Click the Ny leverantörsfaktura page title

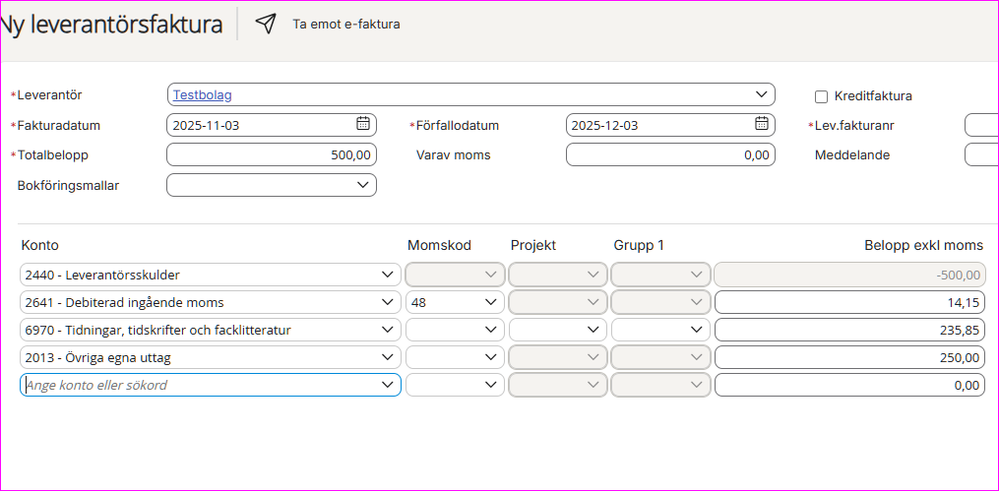coord(111,25)
